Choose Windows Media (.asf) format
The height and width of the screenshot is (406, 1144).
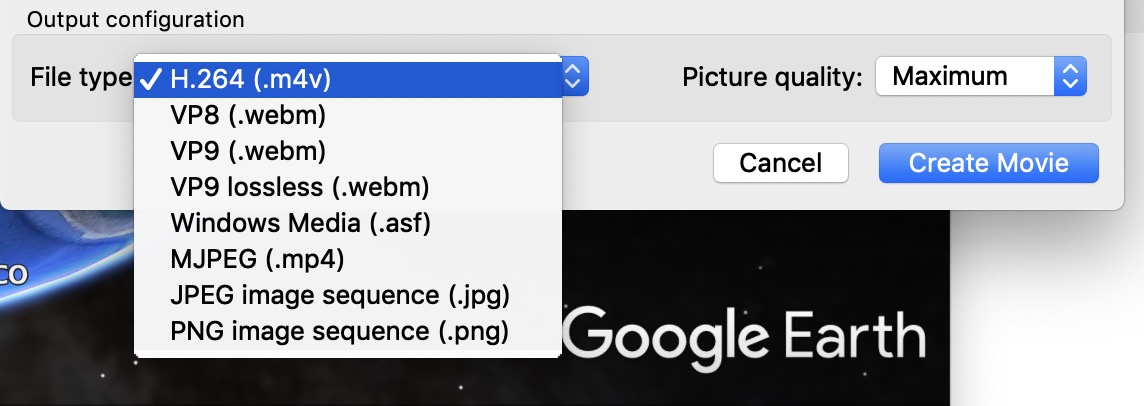pos(300,223)
